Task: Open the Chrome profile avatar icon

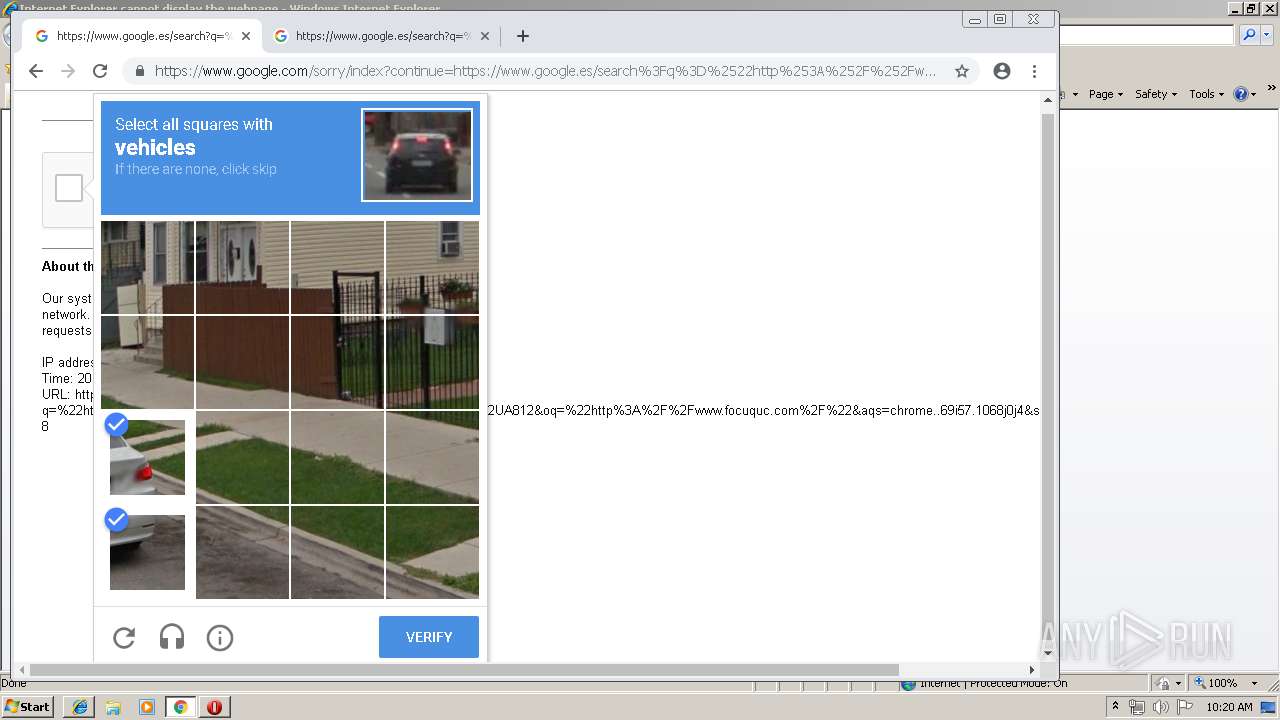Action: (1002, 71)
